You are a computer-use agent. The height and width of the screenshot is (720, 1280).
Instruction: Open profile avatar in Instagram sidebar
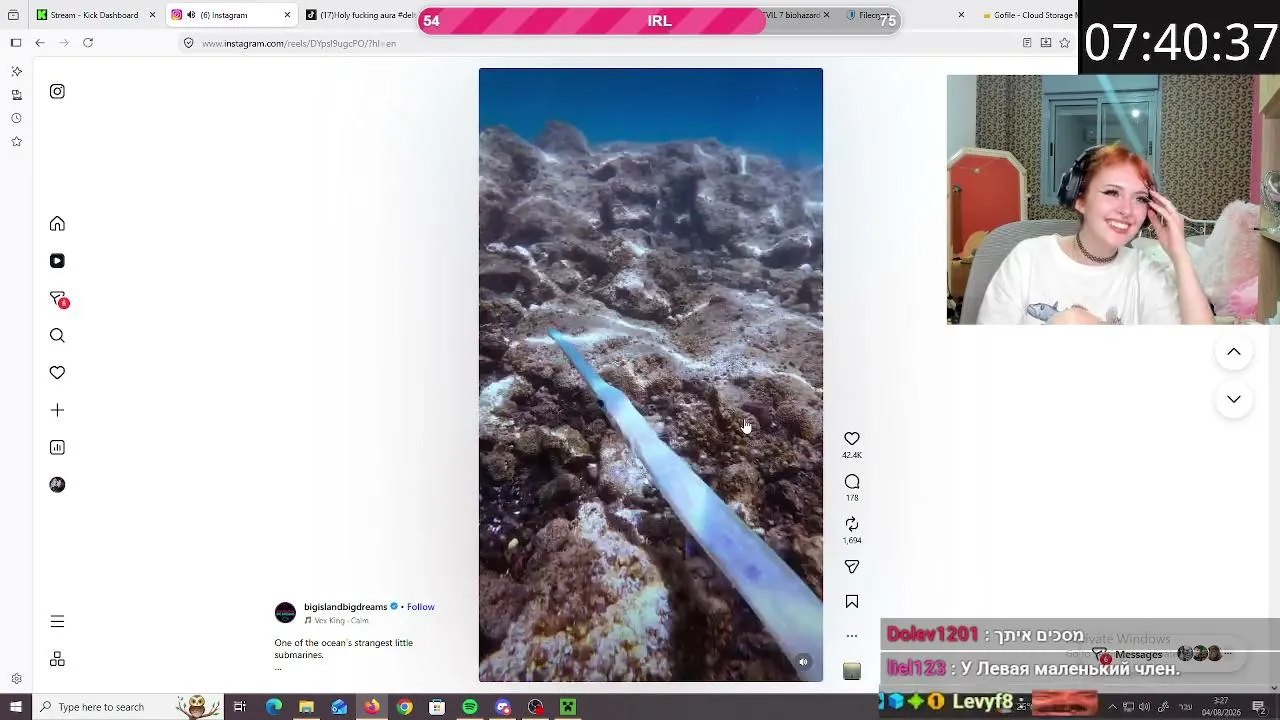(x=57, y=485)
